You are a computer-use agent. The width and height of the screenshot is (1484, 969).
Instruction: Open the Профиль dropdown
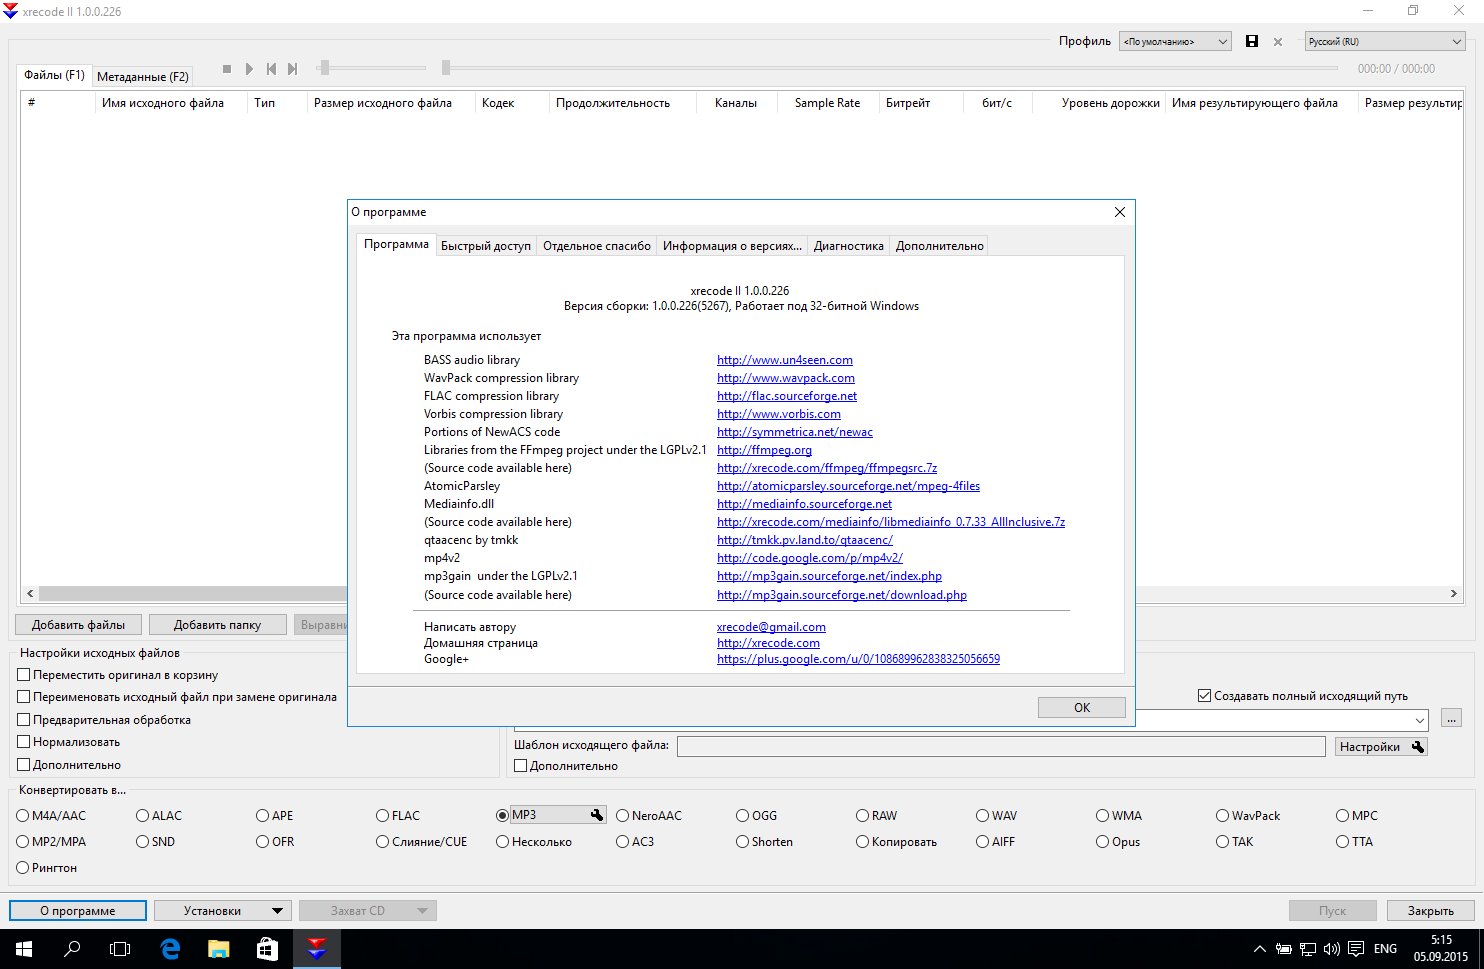point(1175,42)
